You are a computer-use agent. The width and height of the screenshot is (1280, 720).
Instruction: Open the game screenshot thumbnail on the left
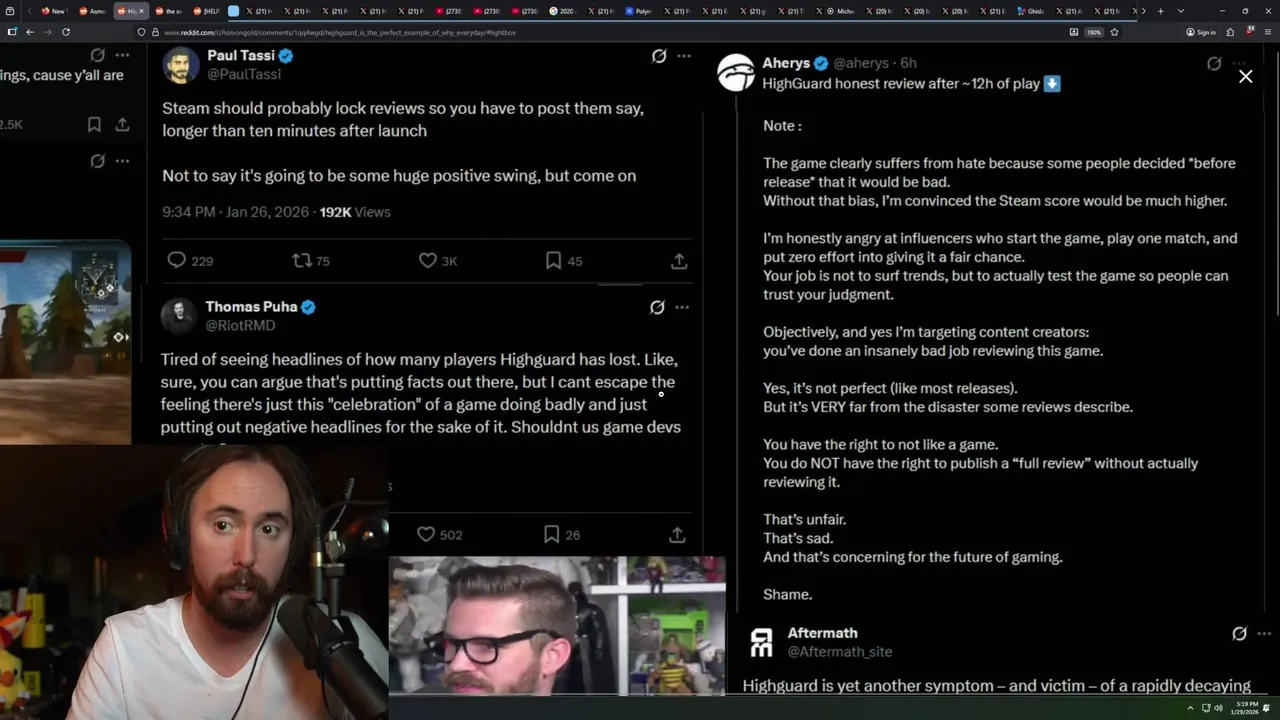tap(65, 342)
